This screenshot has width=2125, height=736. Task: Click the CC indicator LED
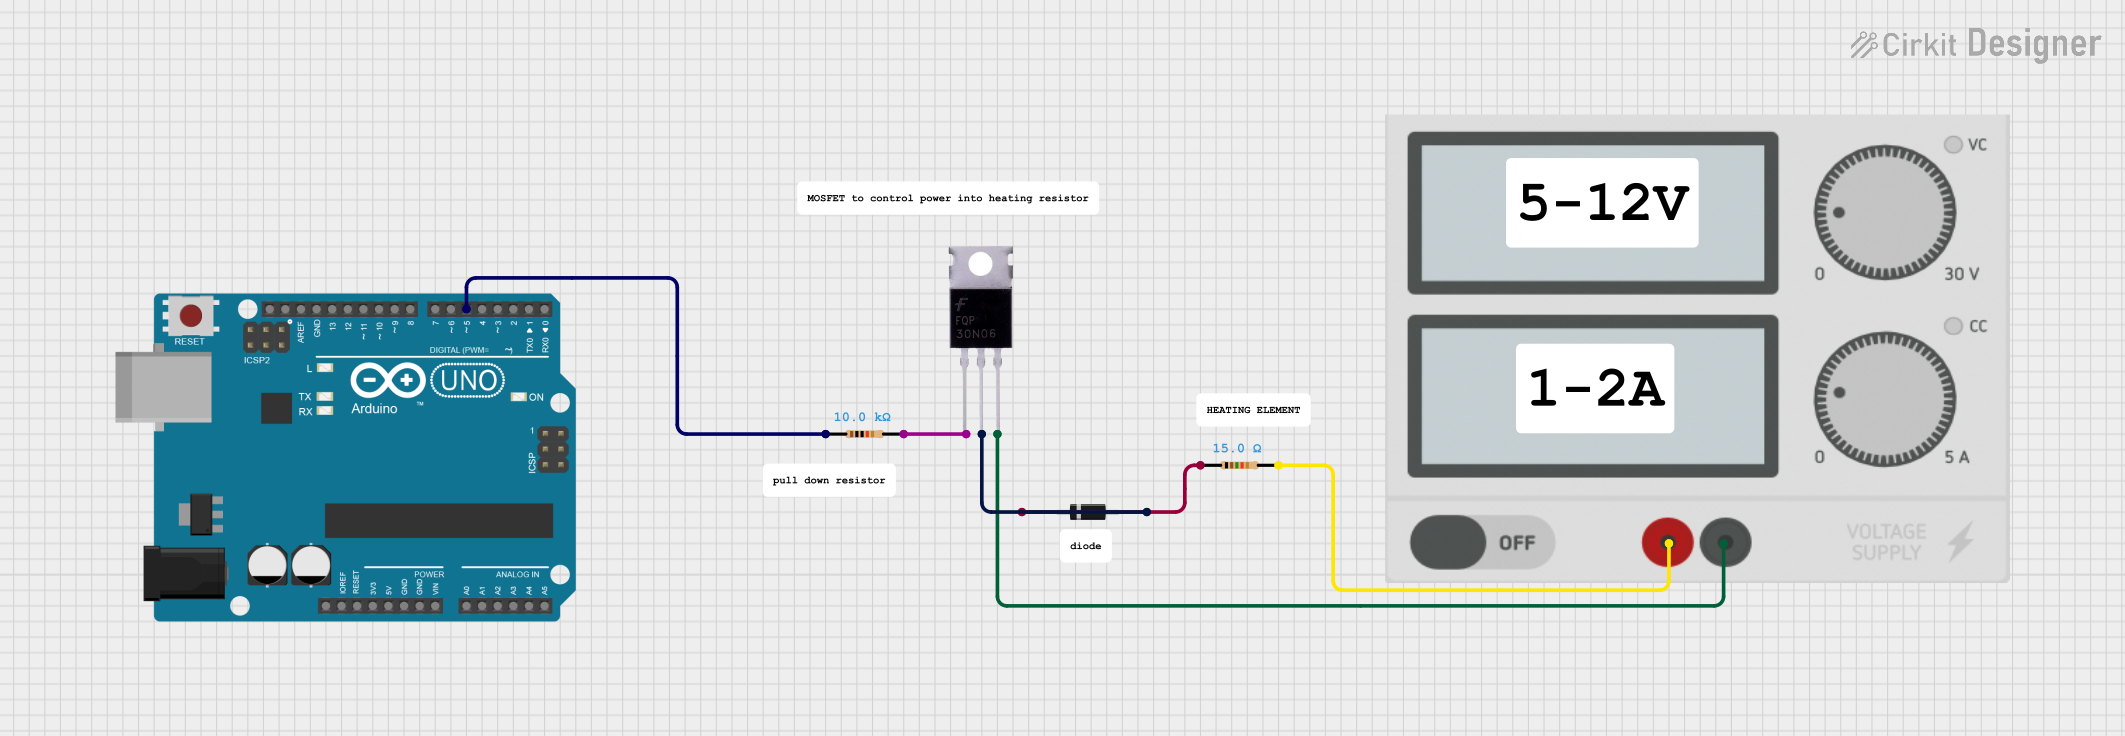click(x=1953, y=326)
